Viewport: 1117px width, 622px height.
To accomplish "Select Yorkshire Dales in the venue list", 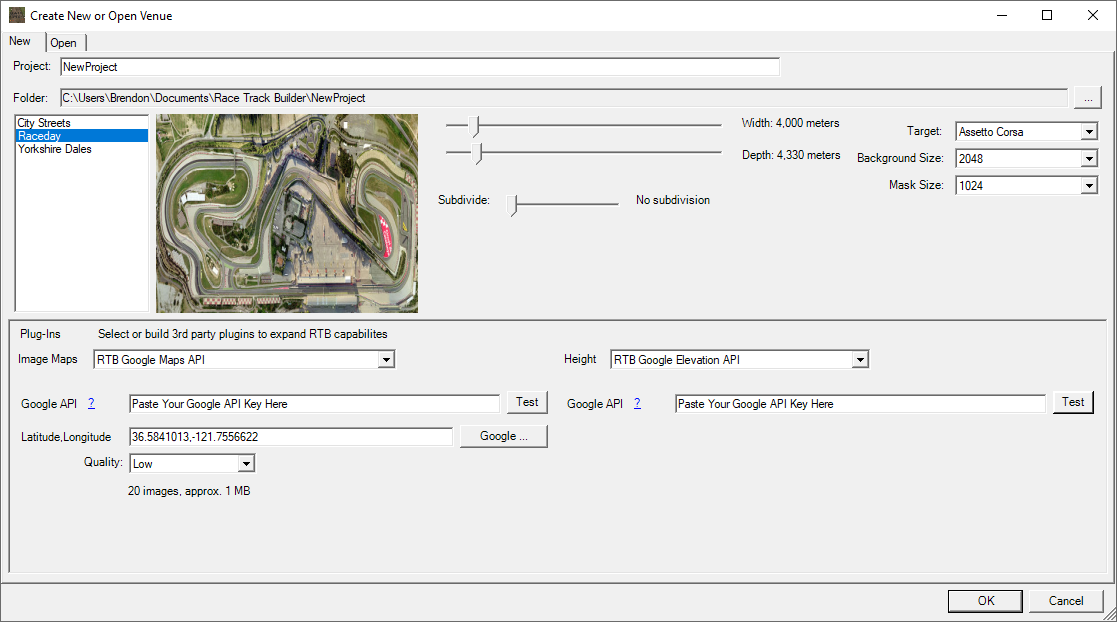I will (55, 149).
